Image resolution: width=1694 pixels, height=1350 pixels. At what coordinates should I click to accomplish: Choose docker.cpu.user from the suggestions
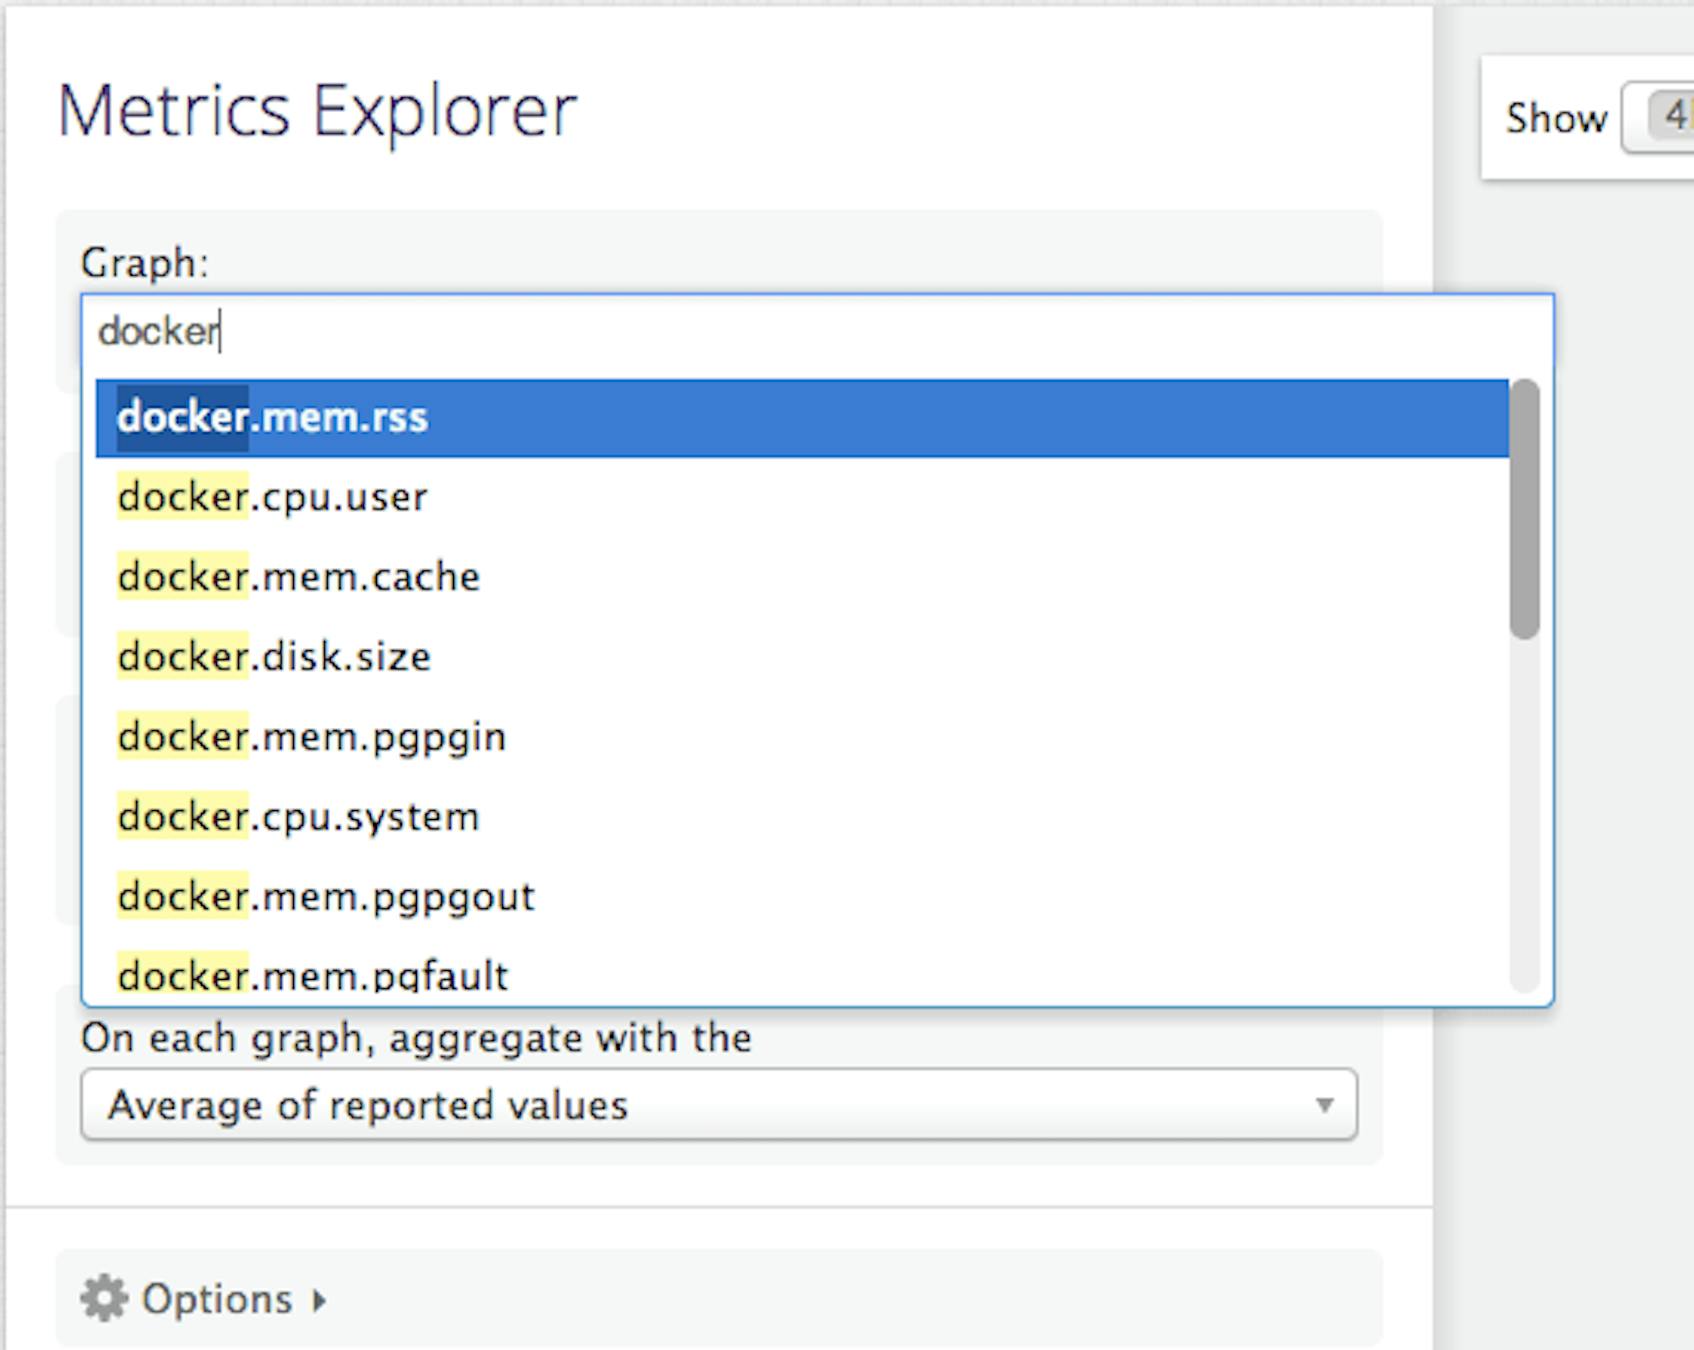272,497
